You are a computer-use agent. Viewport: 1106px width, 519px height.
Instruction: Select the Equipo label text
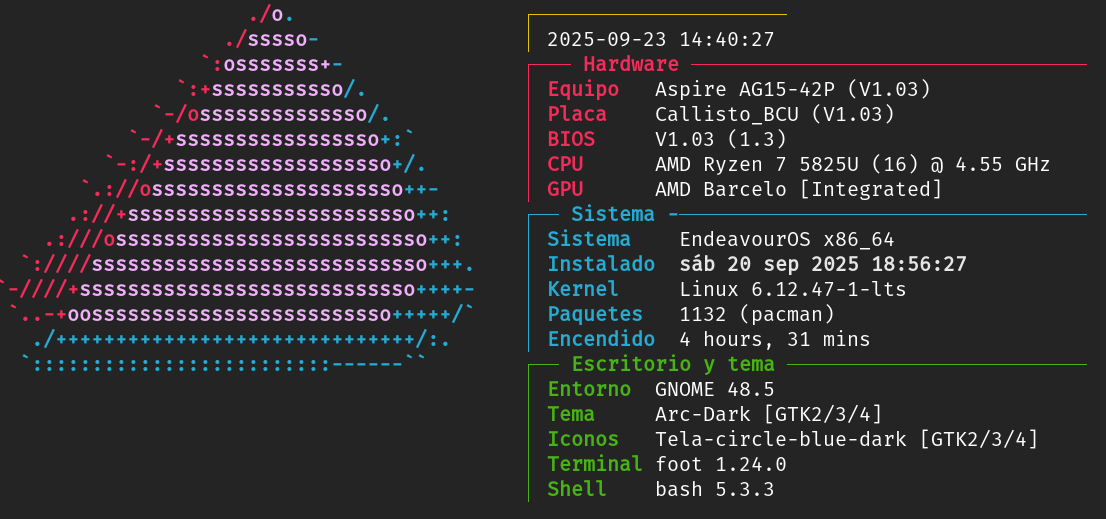pyautogui.click(x=583, y=90)
